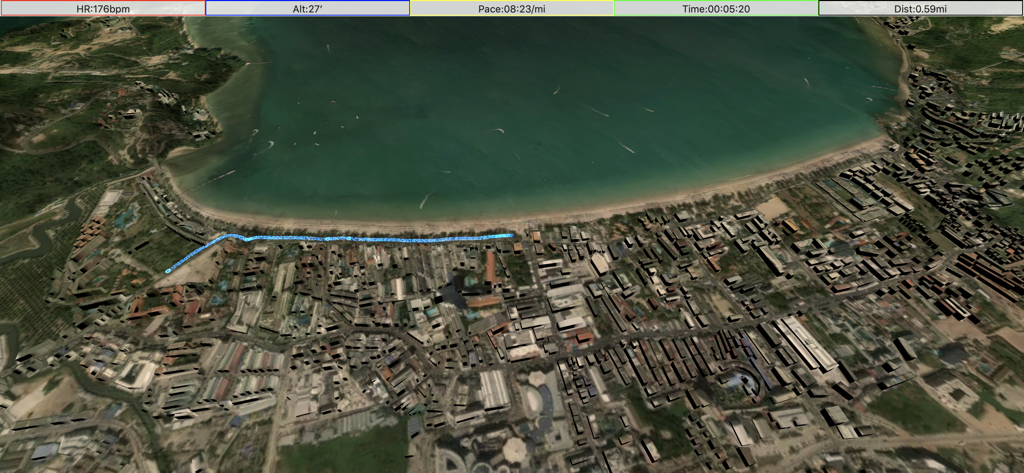Select the Time:00:05:20 box
Viewport: 1024px width, 473px height.
coord(716,8)
